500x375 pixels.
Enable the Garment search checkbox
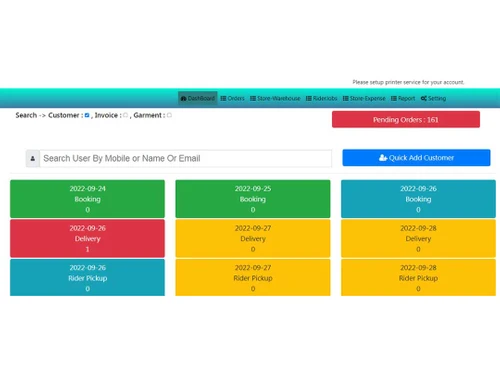[169, 115]
